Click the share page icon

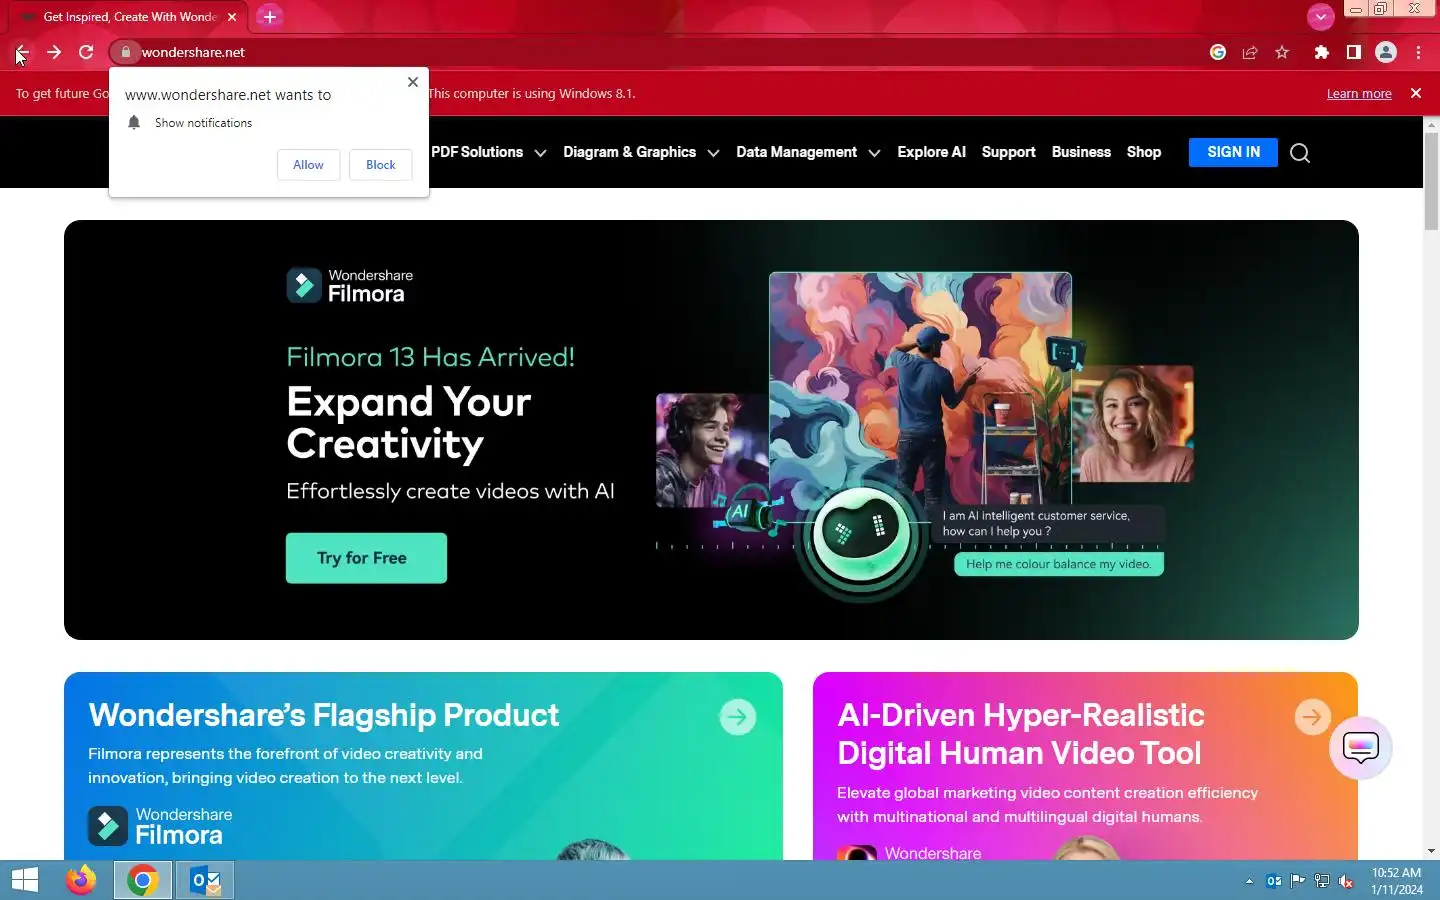click(1250, 52)
